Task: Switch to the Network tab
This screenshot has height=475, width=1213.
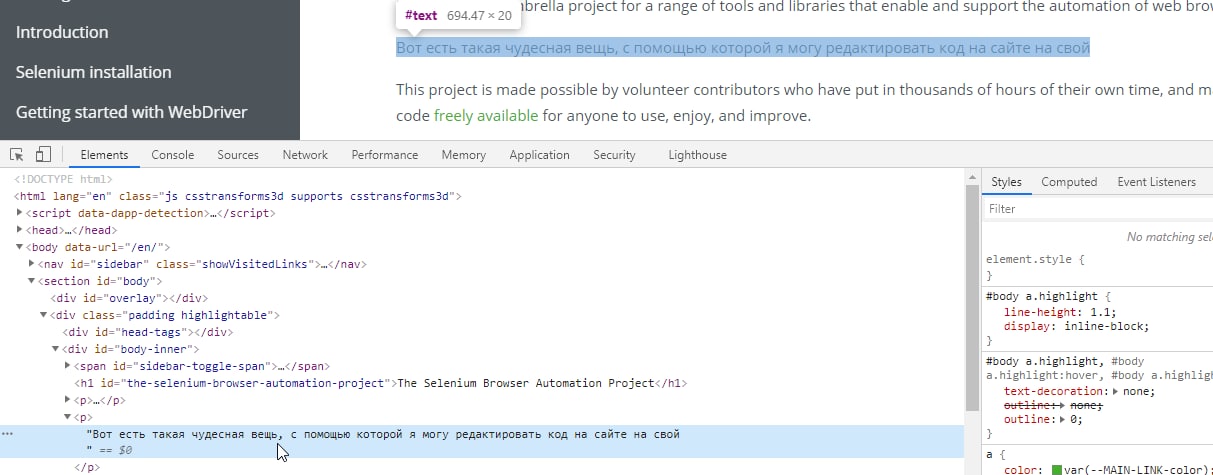Action: pos(305,155)
